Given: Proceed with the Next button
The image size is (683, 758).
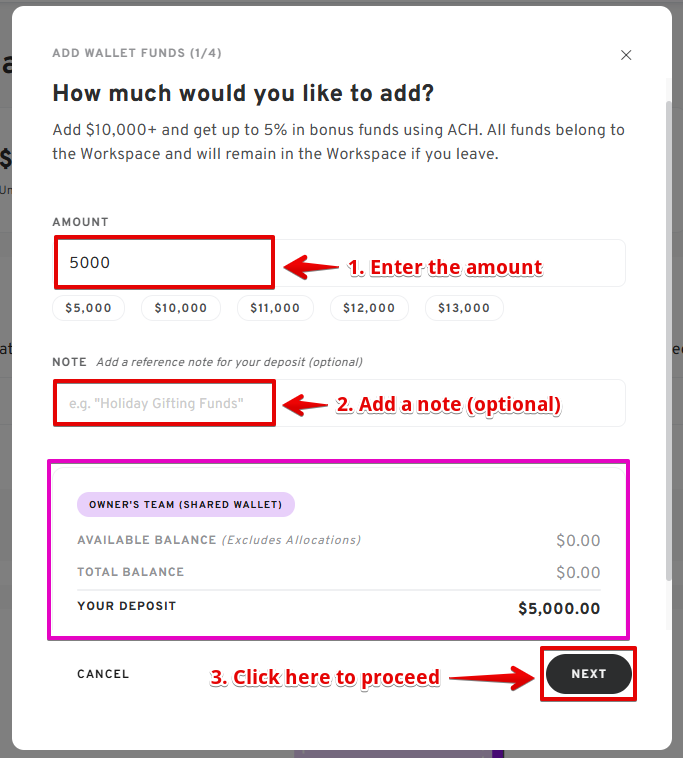Looking at the screenshot, I should click(588, 674).
